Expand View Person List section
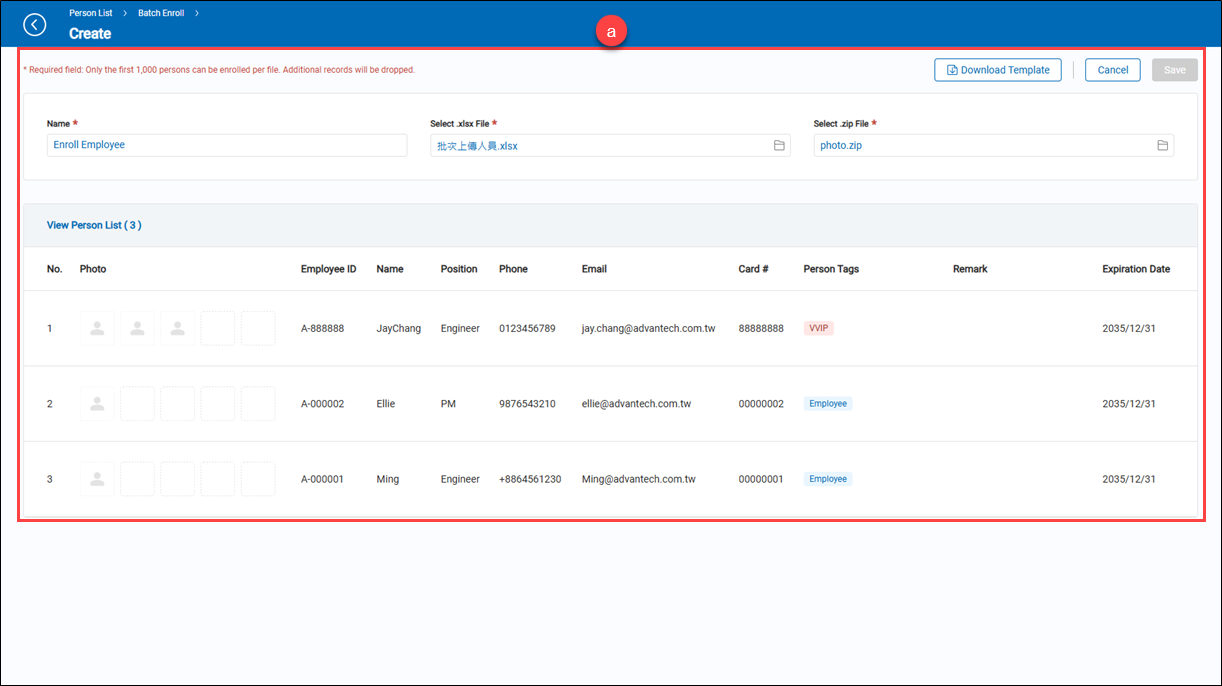 [x=94, y=226]
